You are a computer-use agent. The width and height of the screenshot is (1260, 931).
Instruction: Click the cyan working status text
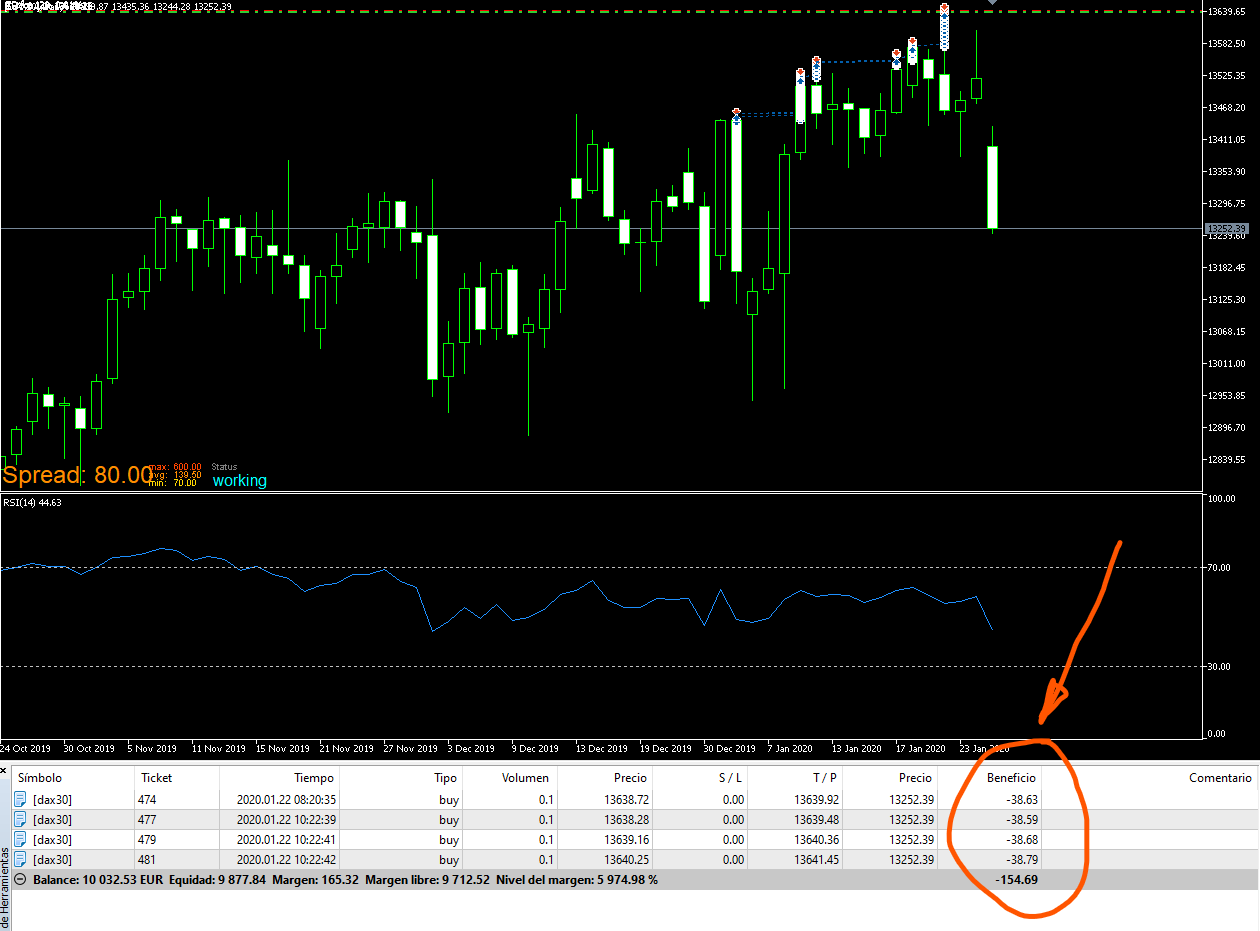[239, 480]
